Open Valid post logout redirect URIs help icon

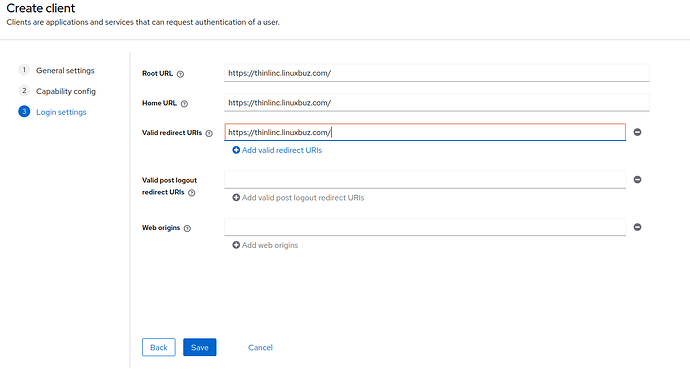tap(191, 192)
